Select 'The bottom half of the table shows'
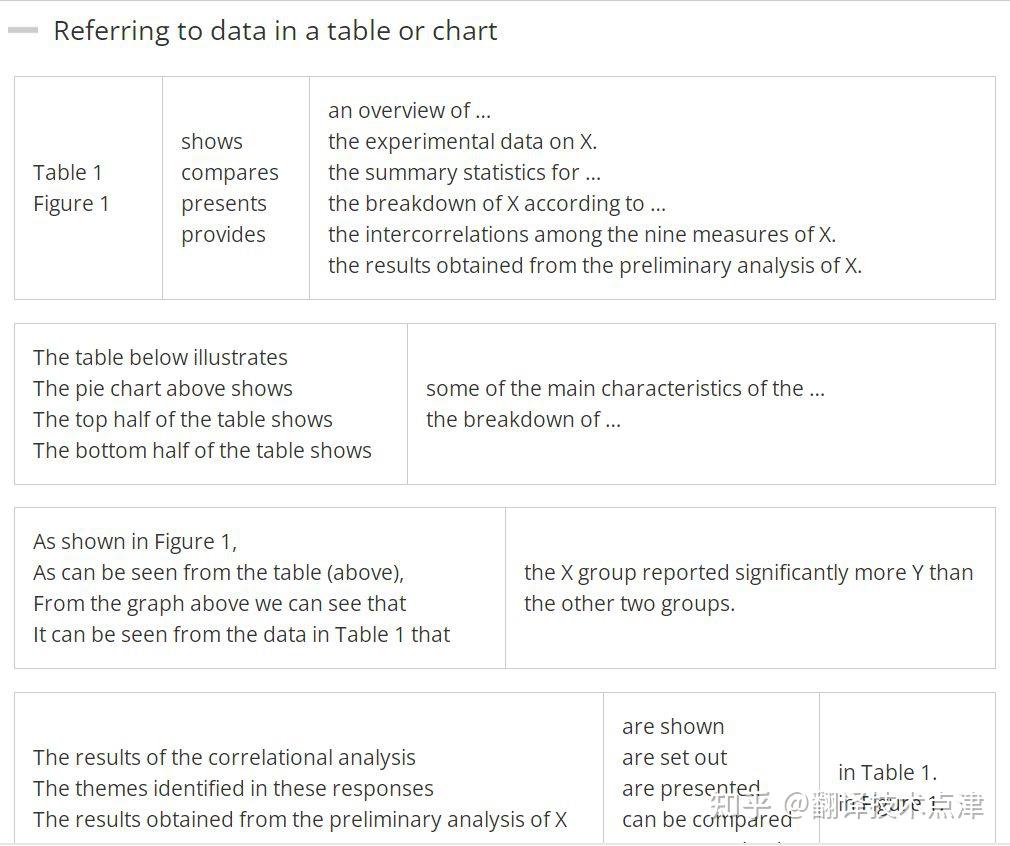 pyautogui.click(x=202, y=450)
